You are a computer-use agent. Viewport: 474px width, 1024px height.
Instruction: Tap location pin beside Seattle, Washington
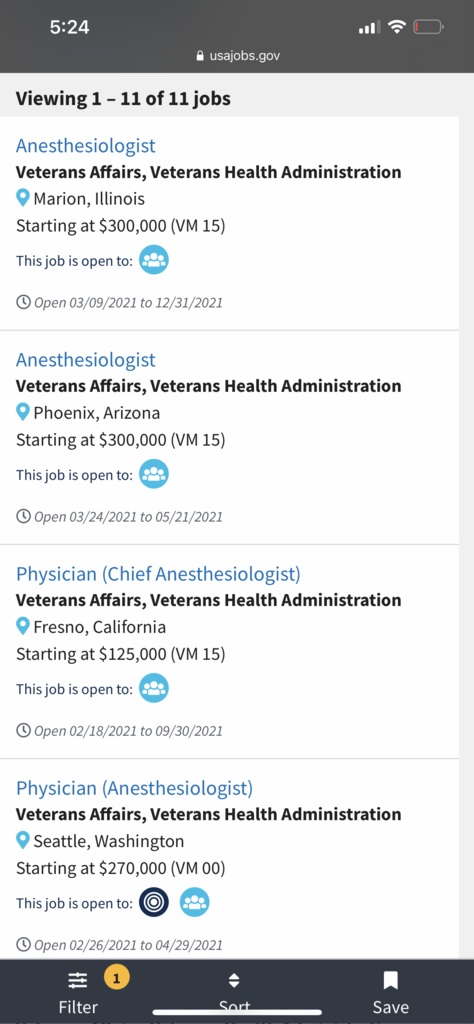point(23,840)
